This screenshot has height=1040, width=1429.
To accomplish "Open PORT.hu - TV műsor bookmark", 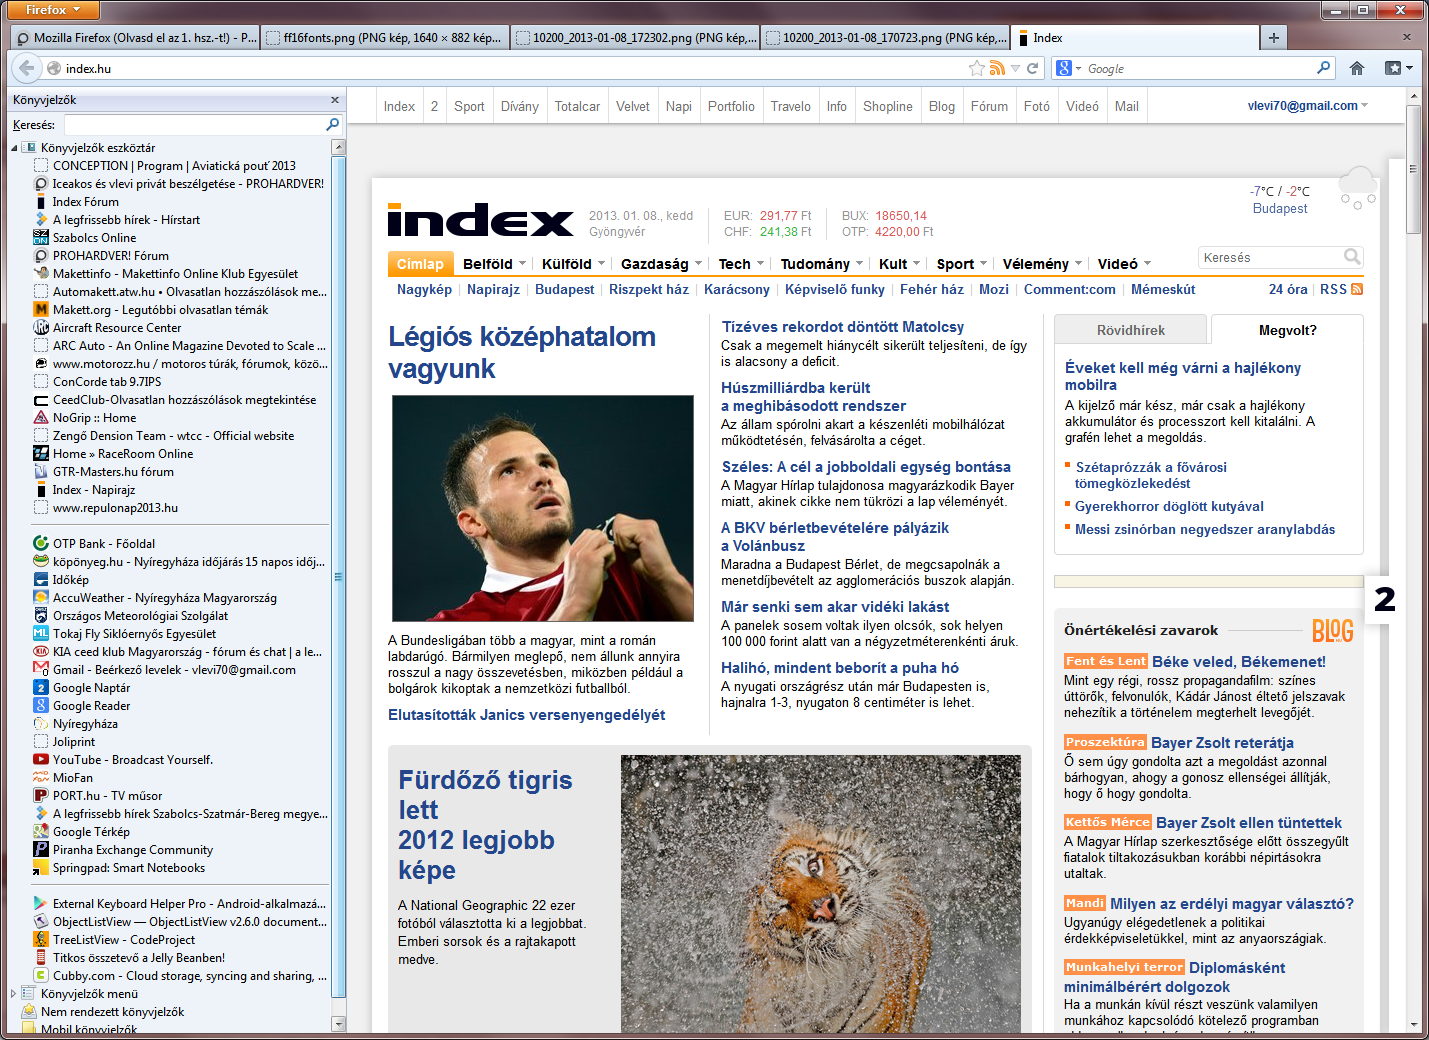I will 98,796.
